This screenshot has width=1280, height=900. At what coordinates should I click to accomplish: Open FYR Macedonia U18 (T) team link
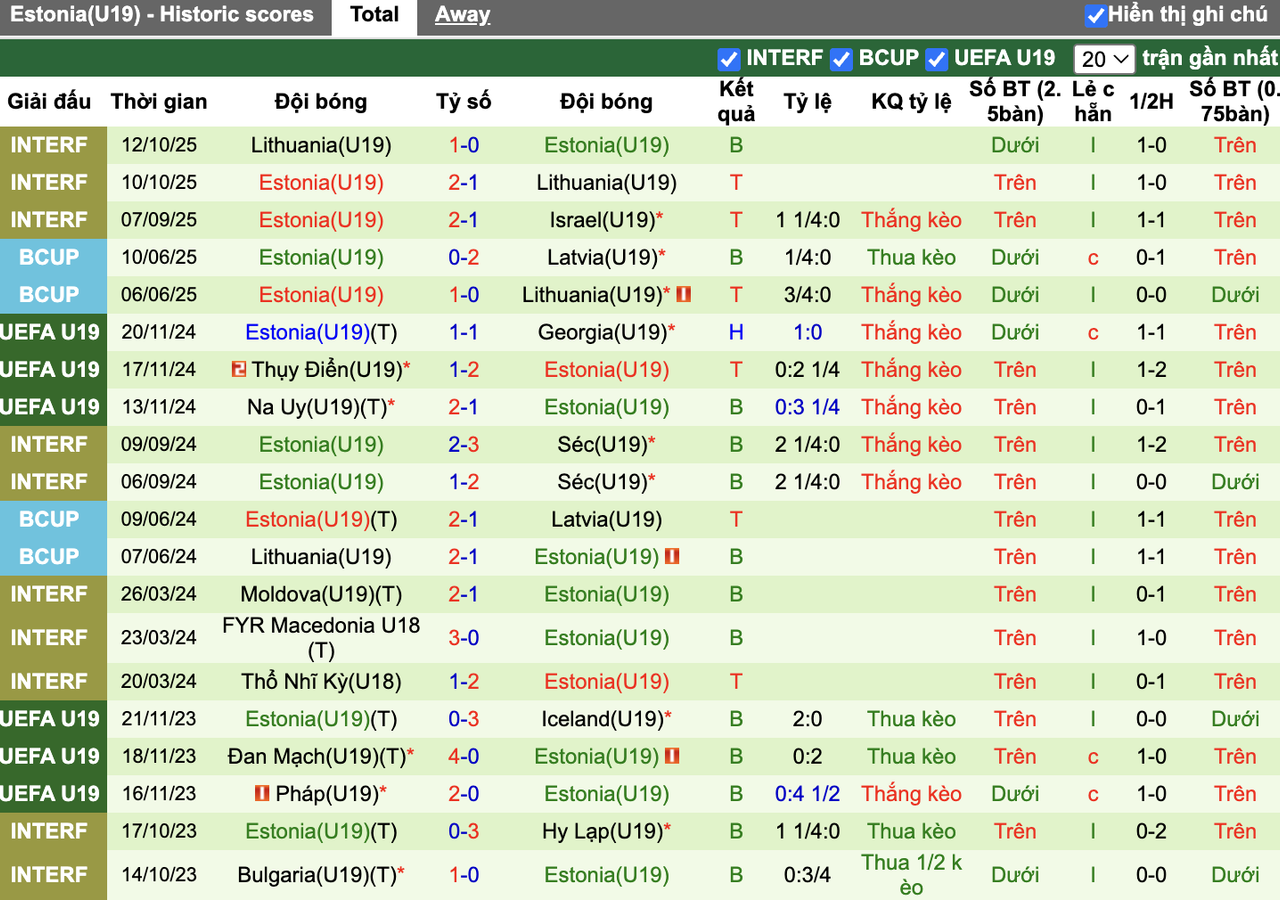(x=321, y=638)
